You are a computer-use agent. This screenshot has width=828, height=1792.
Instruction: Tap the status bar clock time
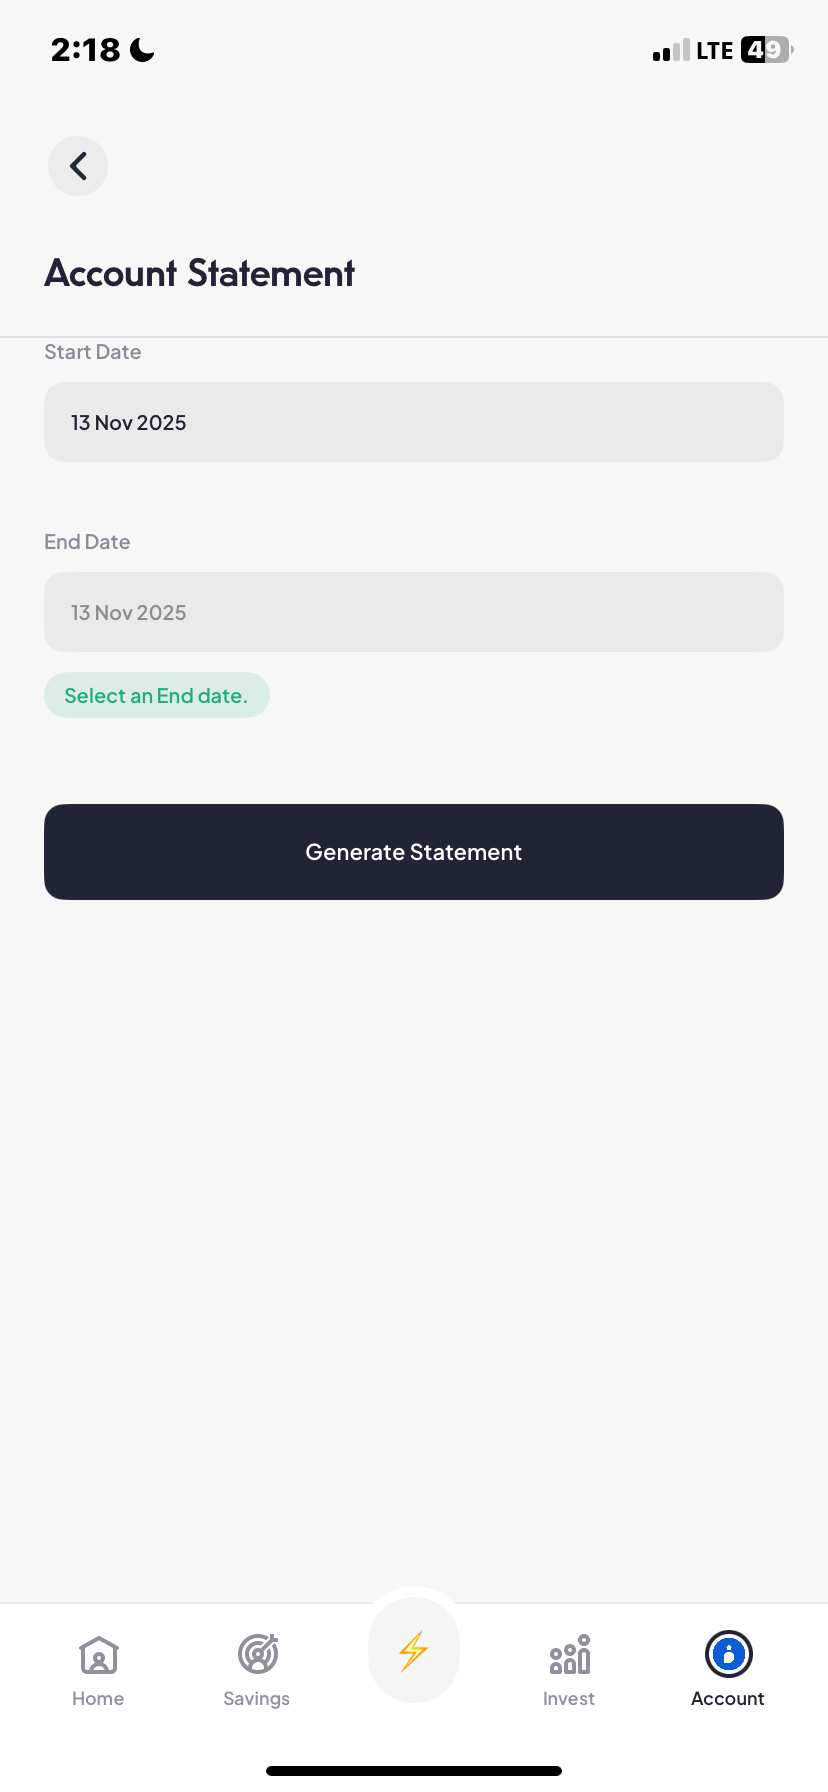click(x=86, y=50)
